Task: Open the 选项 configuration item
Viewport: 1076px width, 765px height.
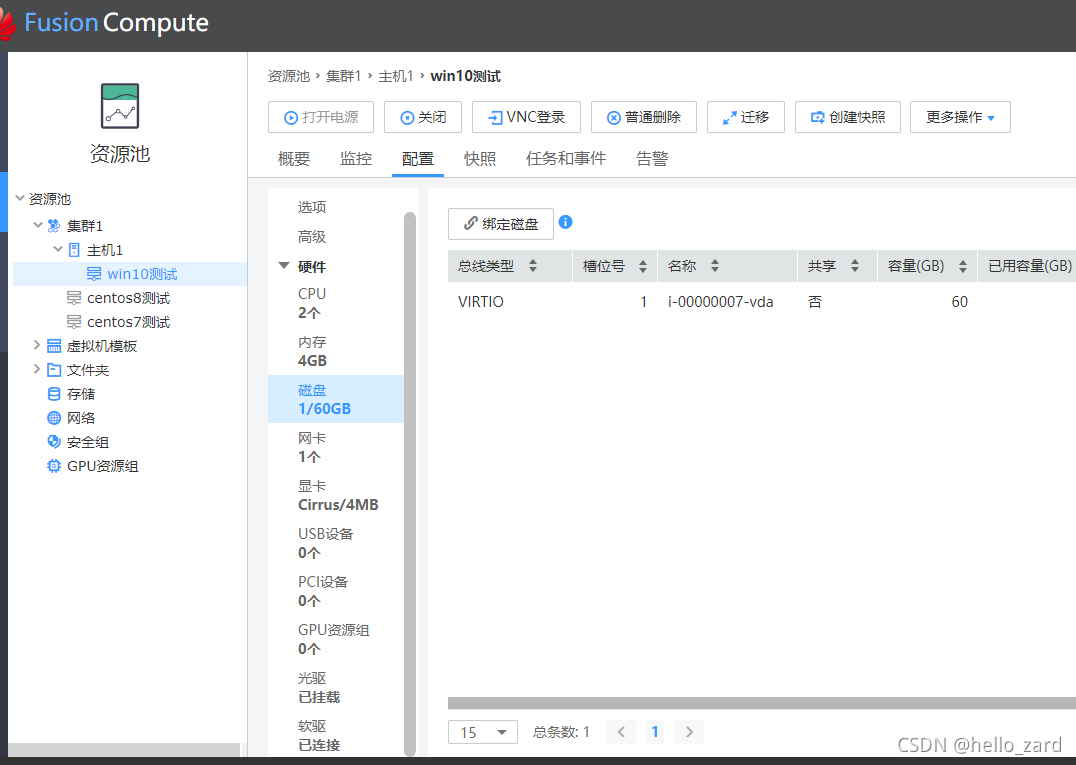Action: pos(312,207)
